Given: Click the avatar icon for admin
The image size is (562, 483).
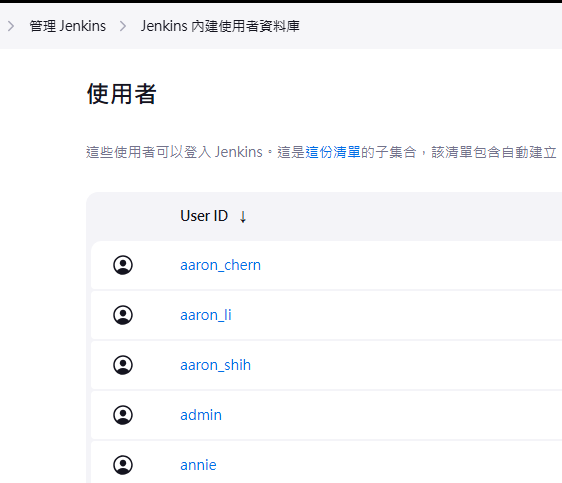Looking at the screenshot, I should tap(123, 415).
